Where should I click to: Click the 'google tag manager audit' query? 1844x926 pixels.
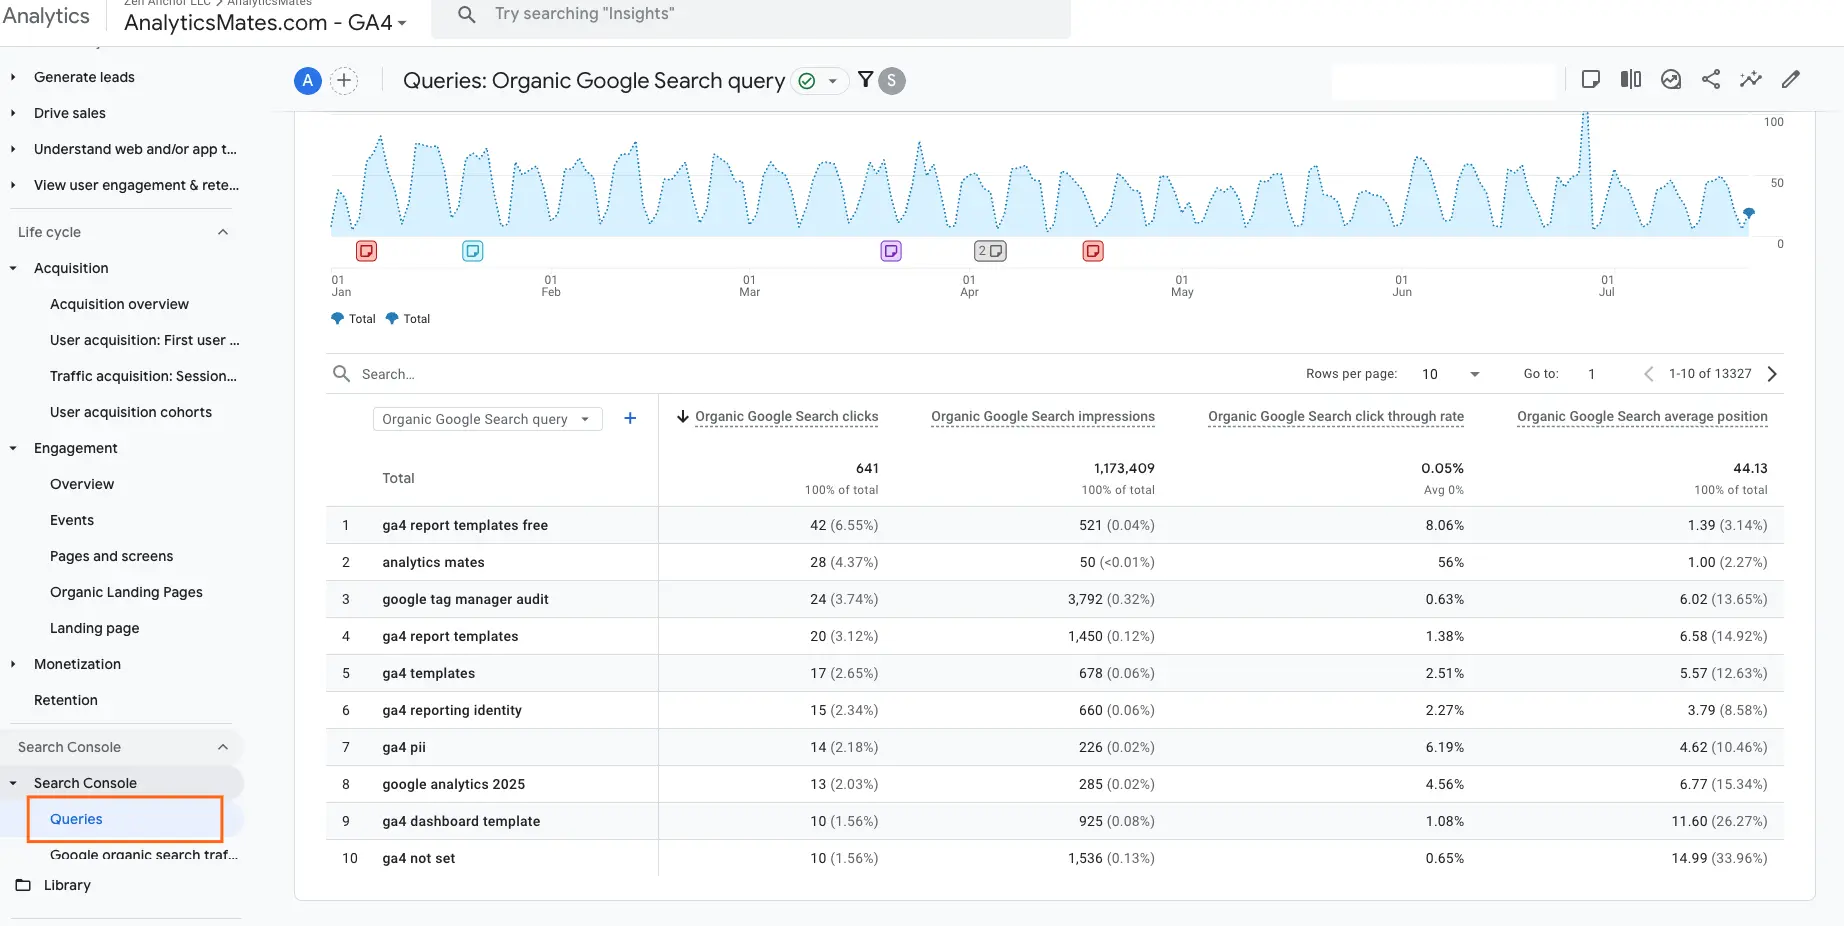[x=465, y=599]
